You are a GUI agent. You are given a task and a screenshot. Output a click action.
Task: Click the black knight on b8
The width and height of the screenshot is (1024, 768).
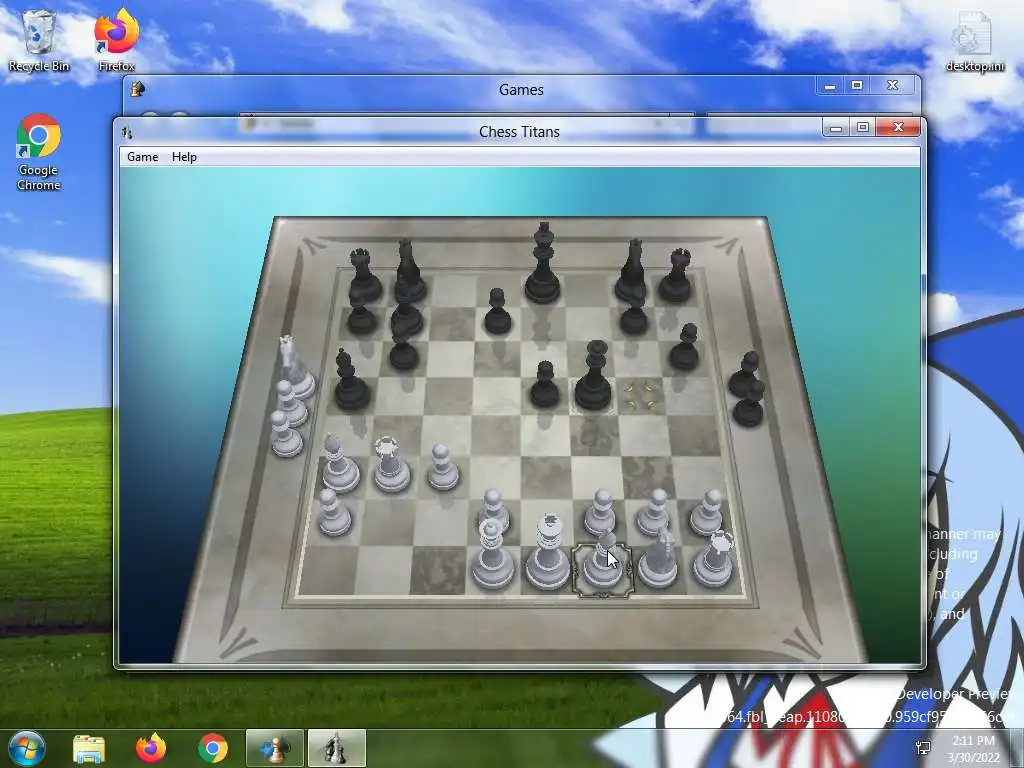(409, 272)
